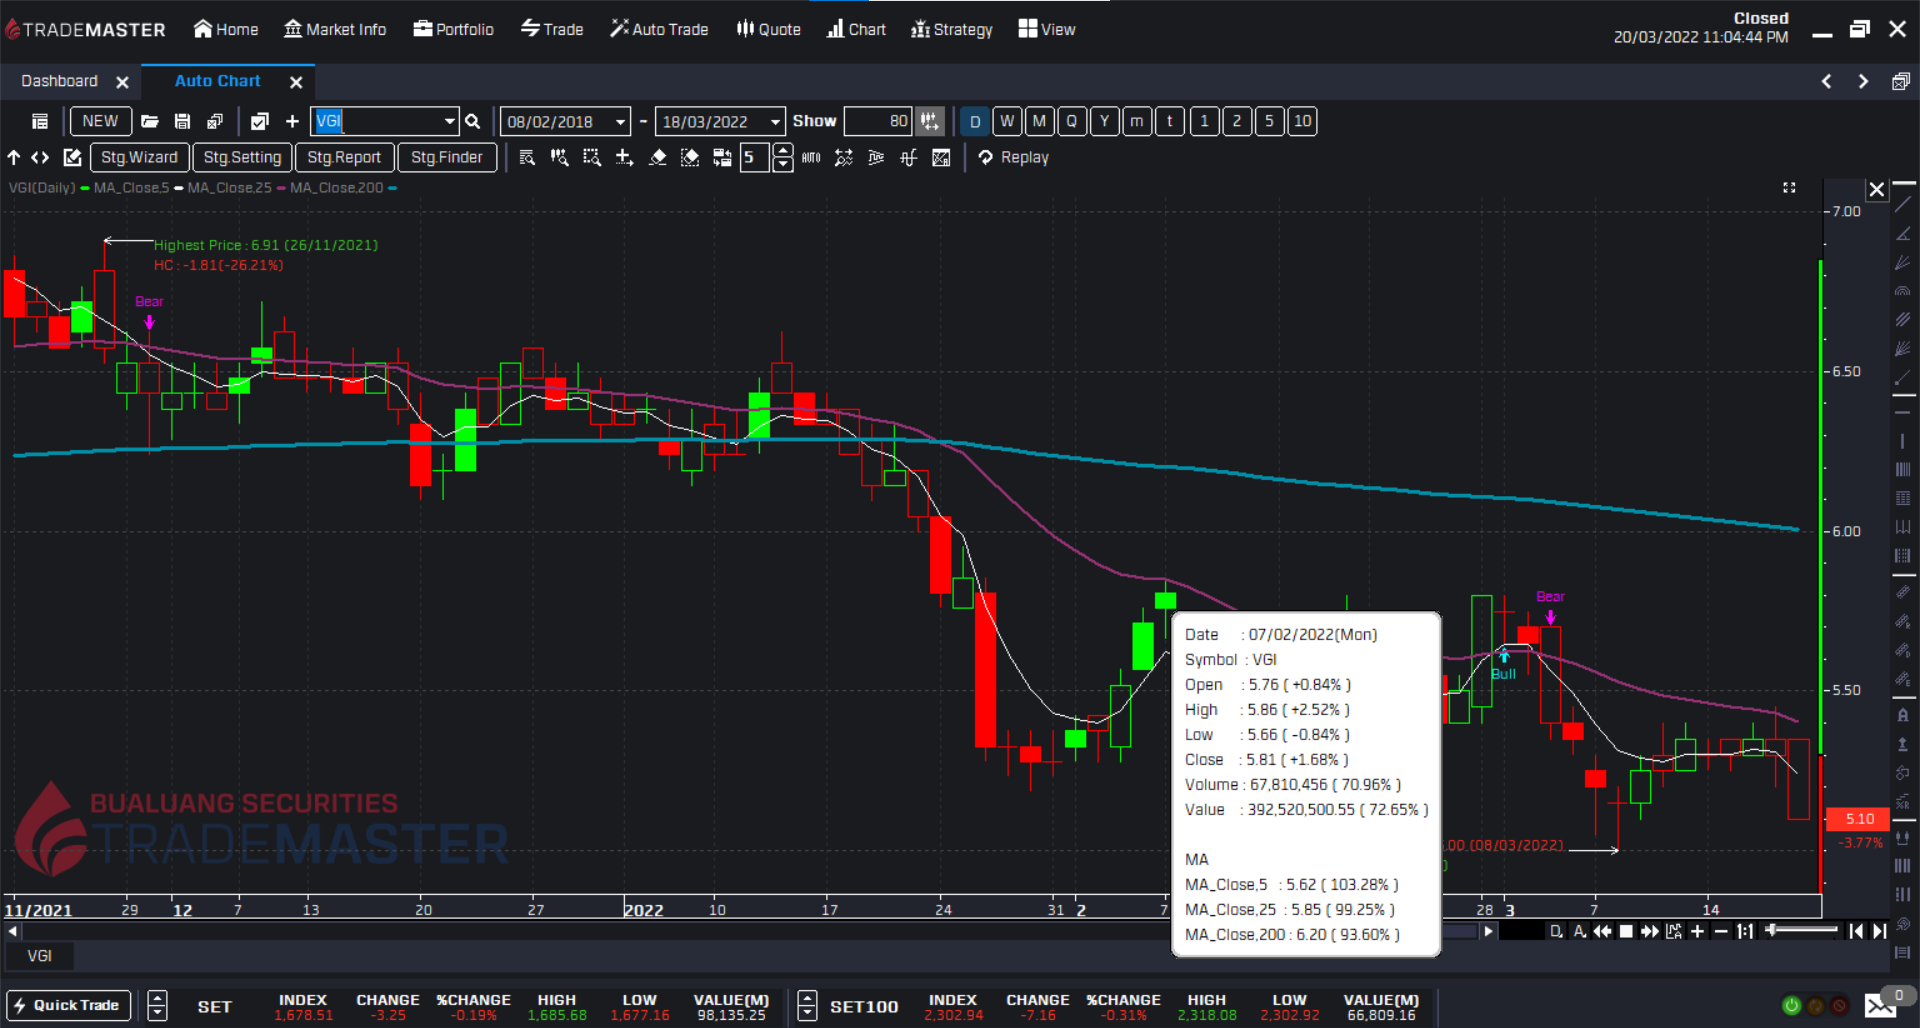Start chart Replay mode
This screenshot has height=1028, width=1920.
[1014, 157]
